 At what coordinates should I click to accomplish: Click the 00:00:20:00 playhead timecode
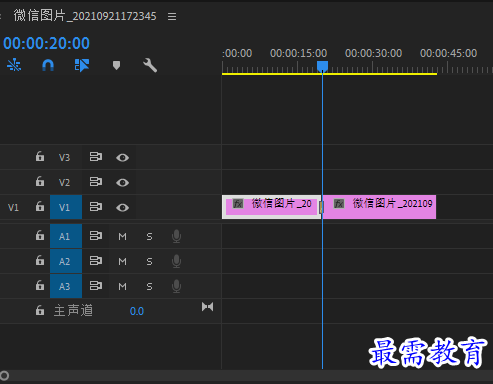coord(46,43)
